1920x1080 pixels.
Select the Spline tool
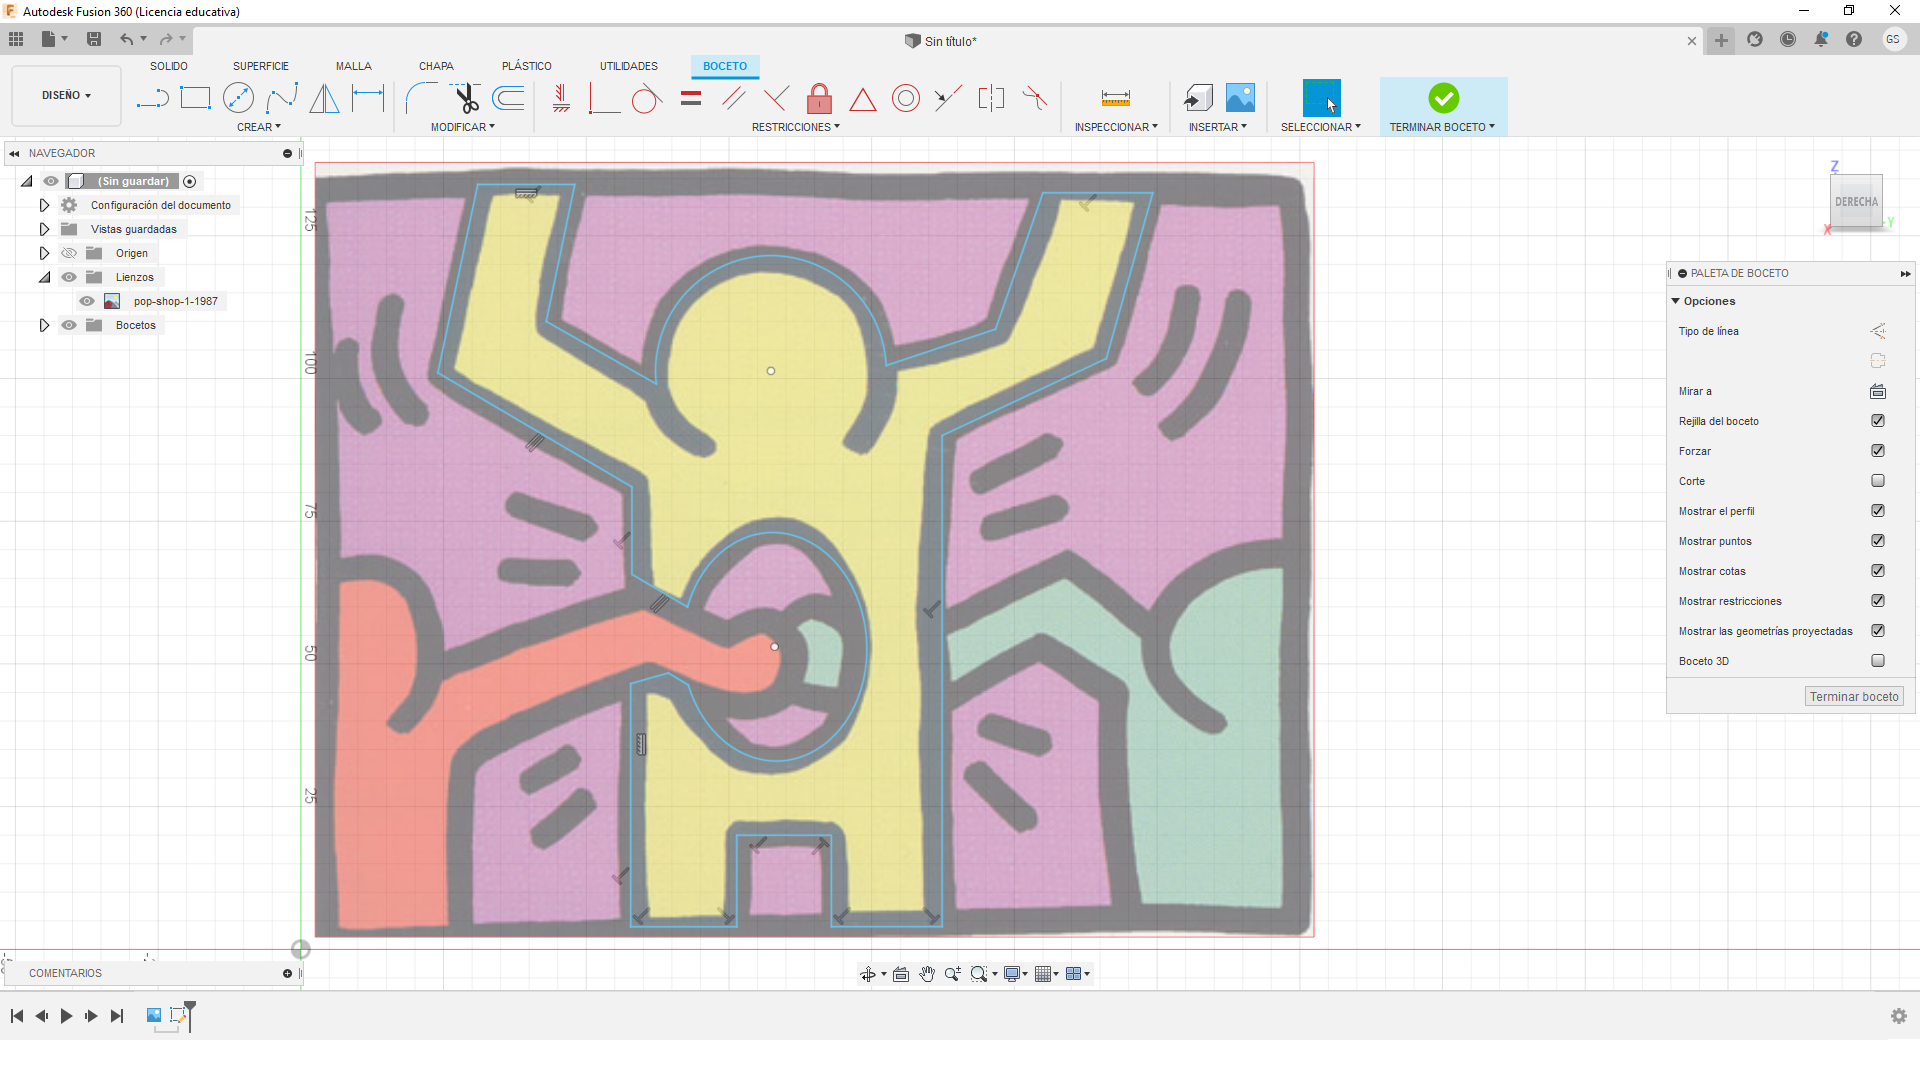coord(282,98)
